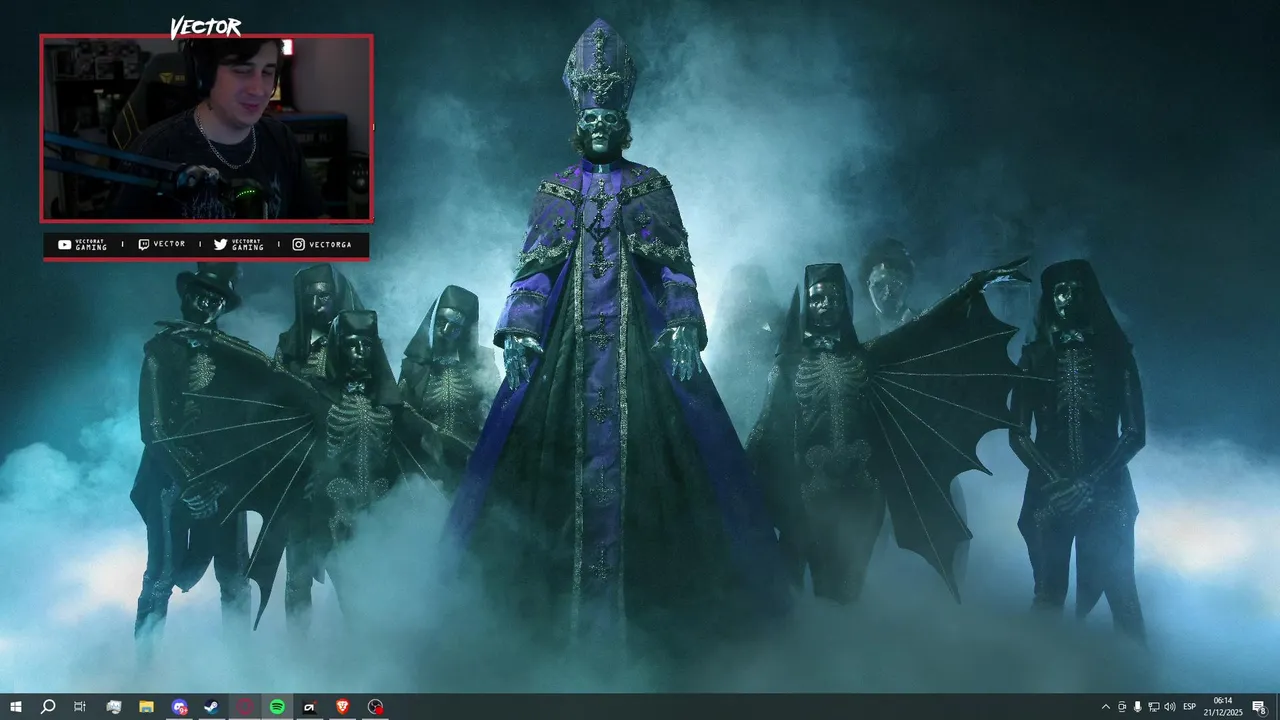Viewport: 1280px width, 720px height.
Task: Switch to OBS Studio recording icon
Action: coord(375,707)
